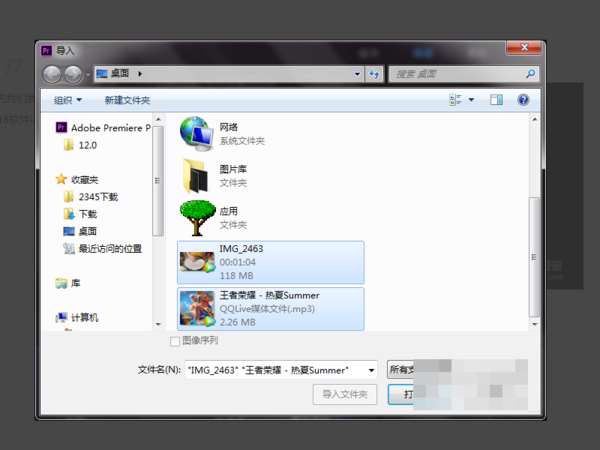Screen dimensions: 600x450
Task: Click sidebar scrollbar down arrow
Action: coord(158,324)
